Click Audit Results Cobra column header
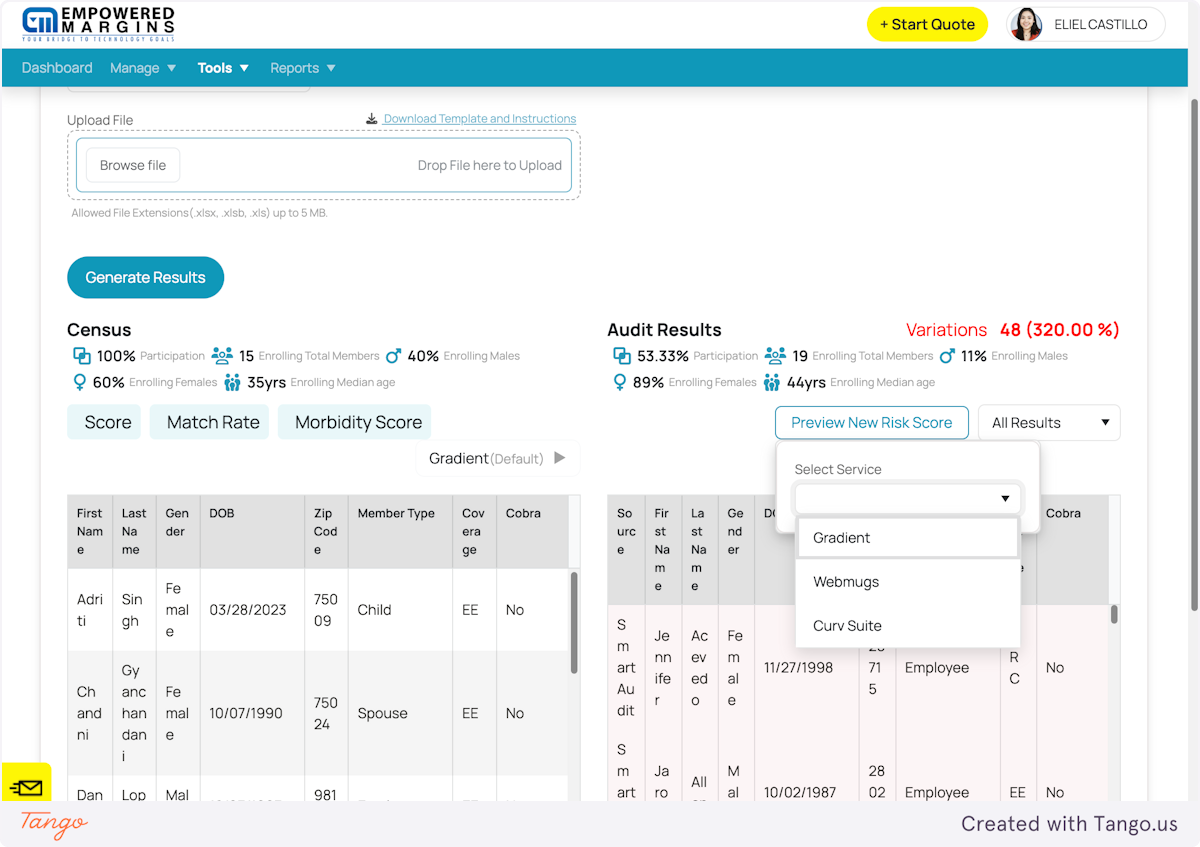Screen dimensions: 1200x847 1072,550
